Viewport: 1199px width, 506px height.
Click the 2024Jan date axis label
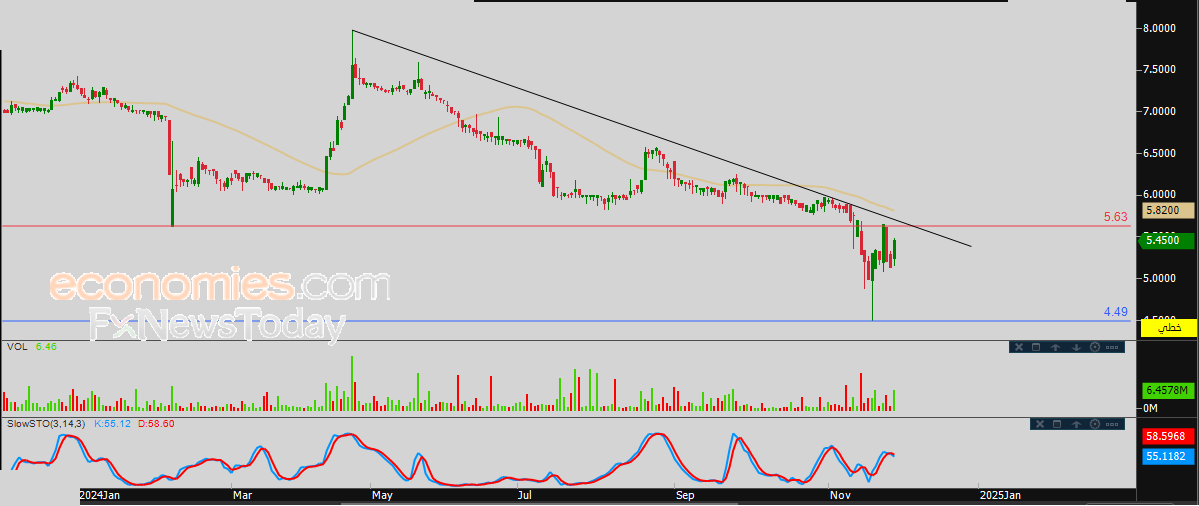click(x=100, y=495)
